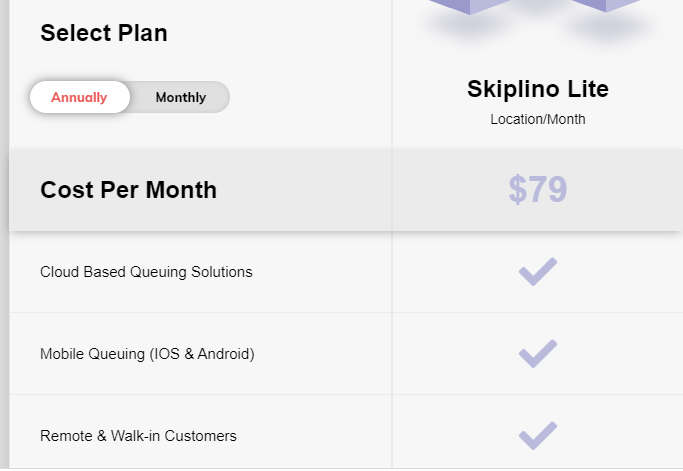Switch billing to Annually

[x=79, y=97]
